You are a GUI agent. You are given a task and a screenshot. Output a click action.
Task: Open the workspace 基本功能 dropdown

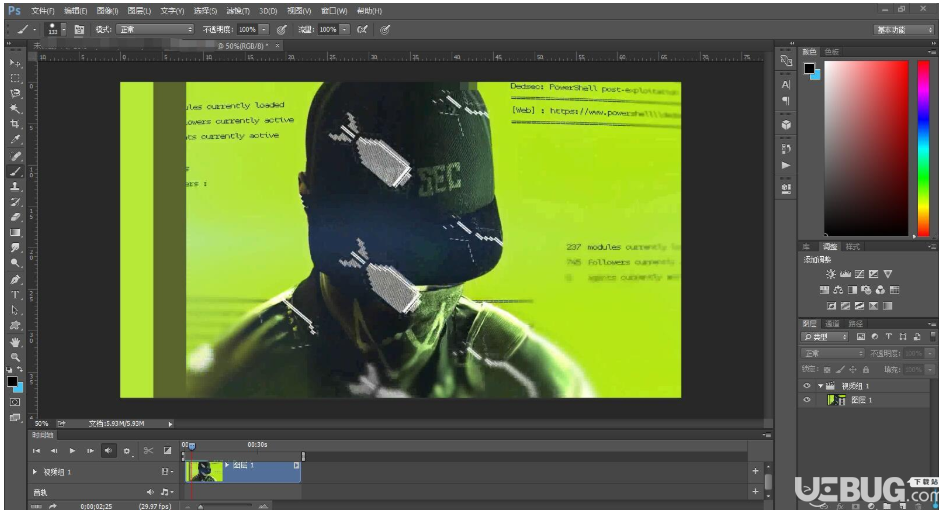(x=903, y=29)
